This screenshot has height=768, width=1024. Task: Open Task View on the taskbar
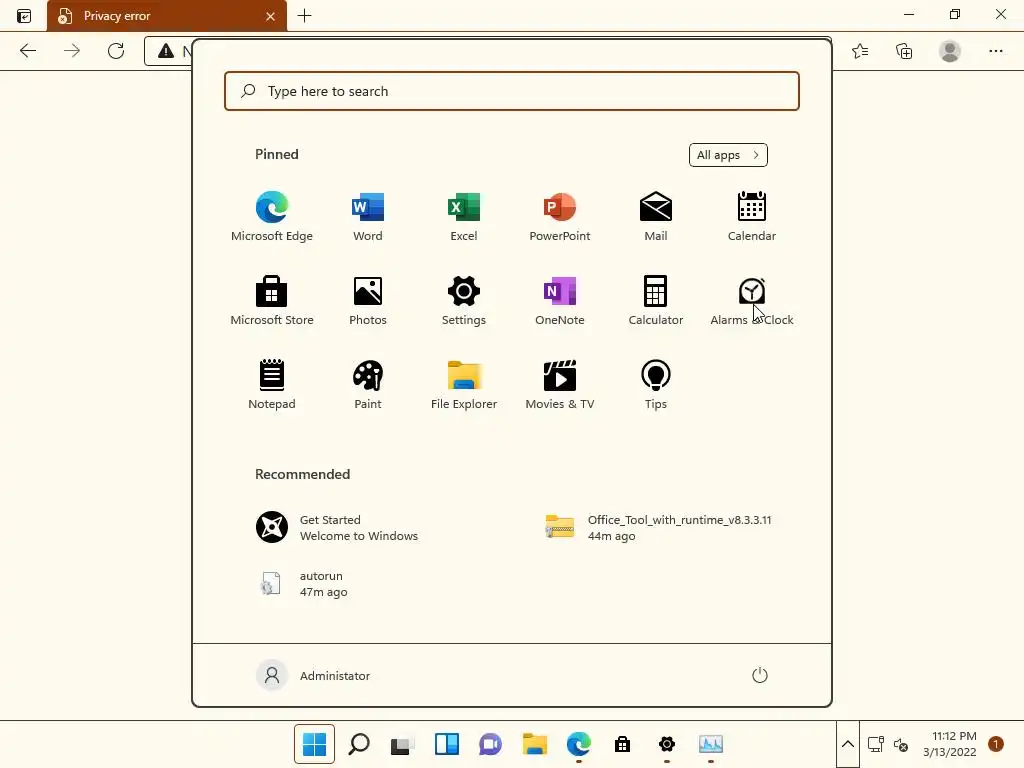pyautogui.click(x=402, y=744)
